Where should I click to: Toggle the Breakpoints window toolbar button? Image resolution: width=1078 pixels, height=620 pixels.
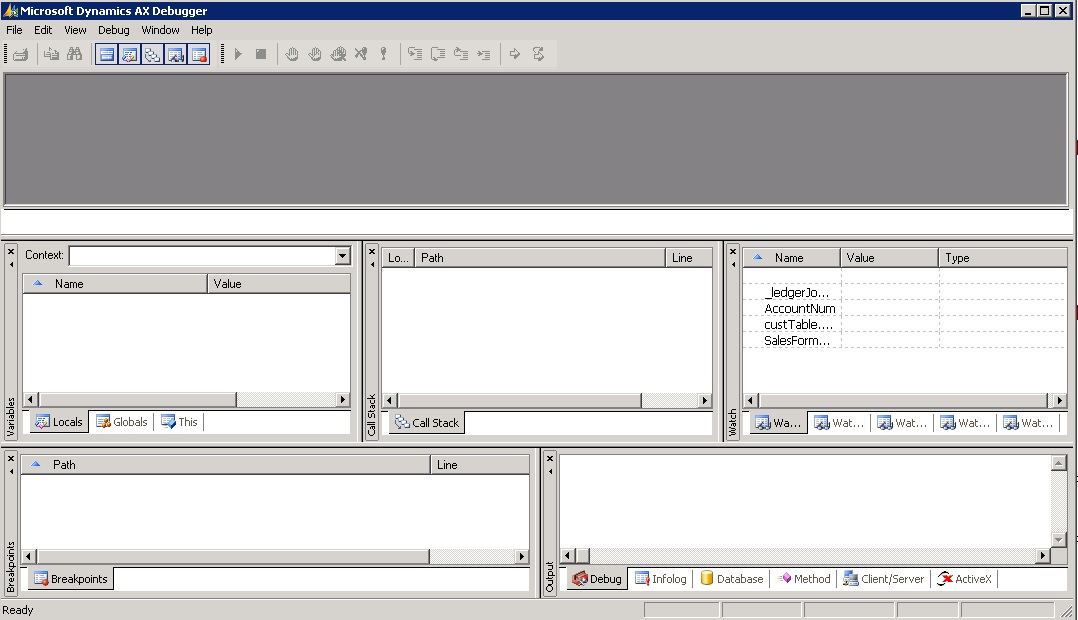pyautogui.click(x=199, y=54)
